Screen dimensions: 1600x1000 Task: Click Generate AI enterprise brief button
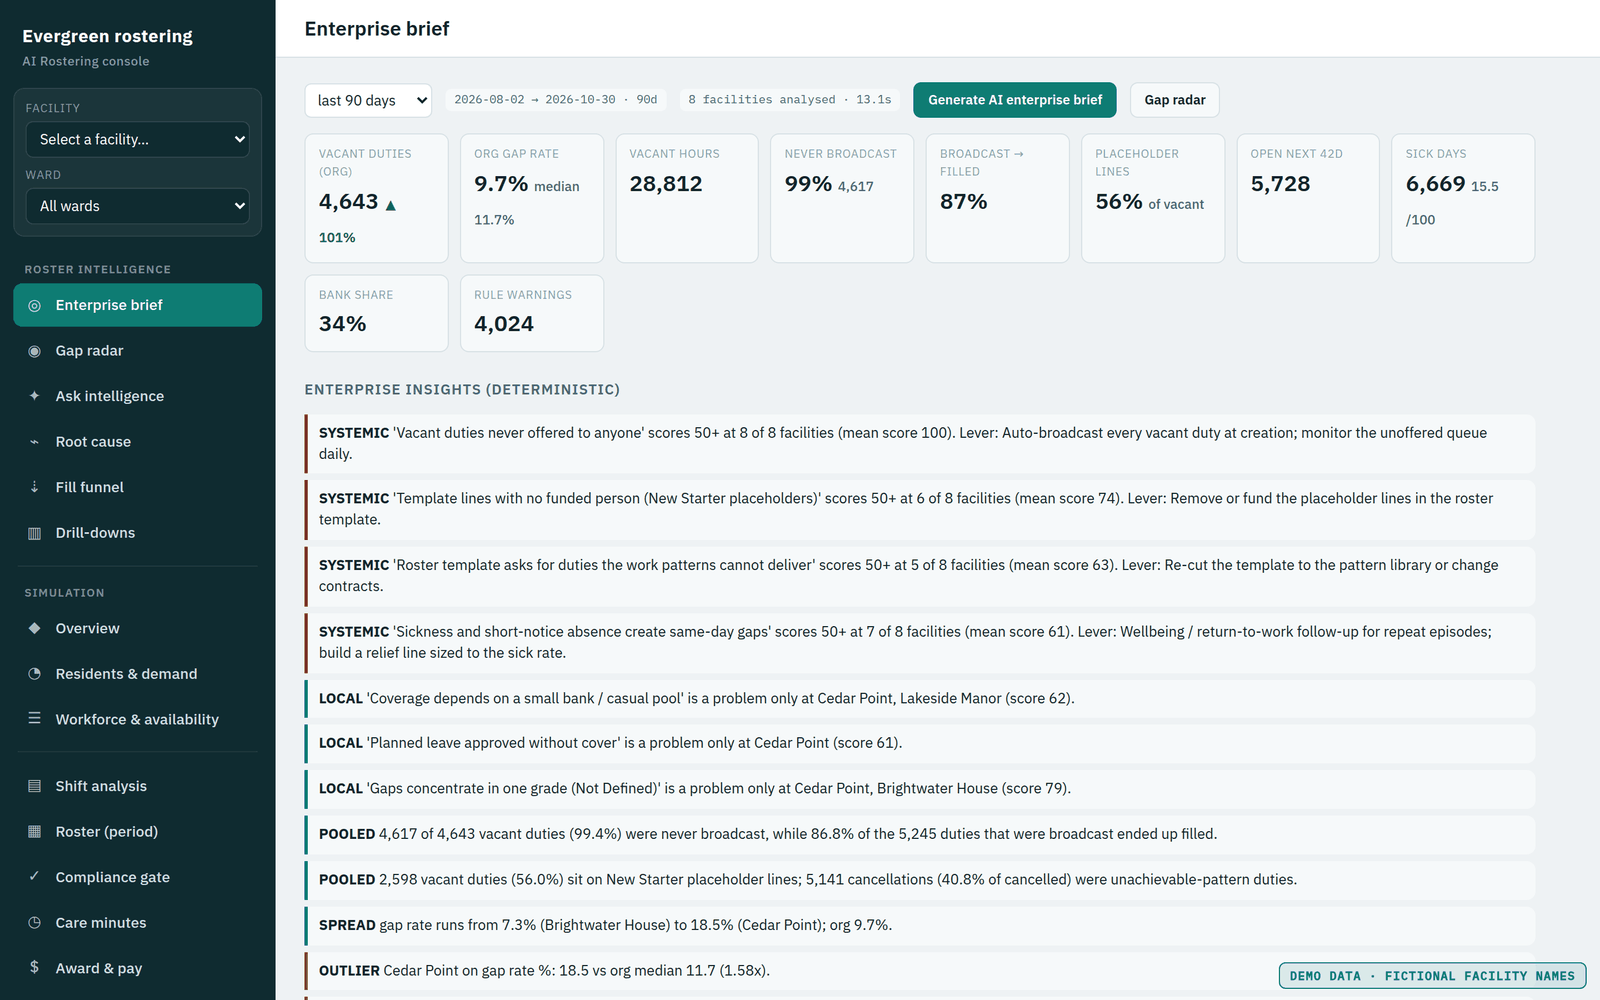[x=1015, y=100]
